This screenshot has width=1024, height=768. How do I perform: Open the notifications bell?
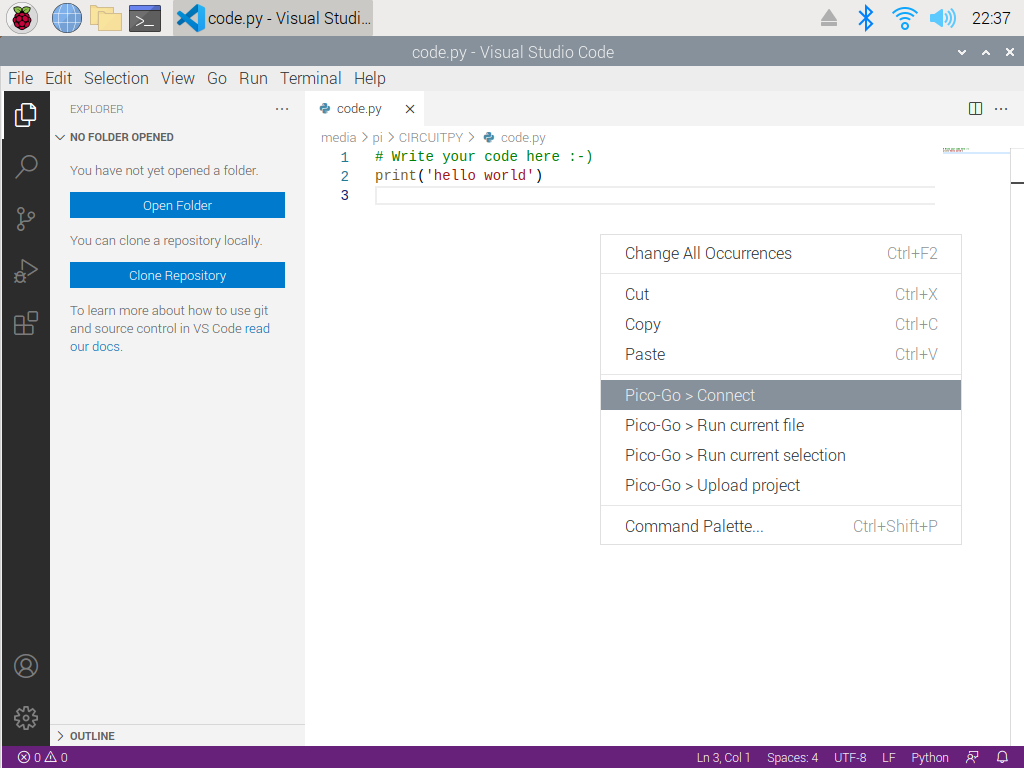pyautogui.click(x=1002, y=758)
